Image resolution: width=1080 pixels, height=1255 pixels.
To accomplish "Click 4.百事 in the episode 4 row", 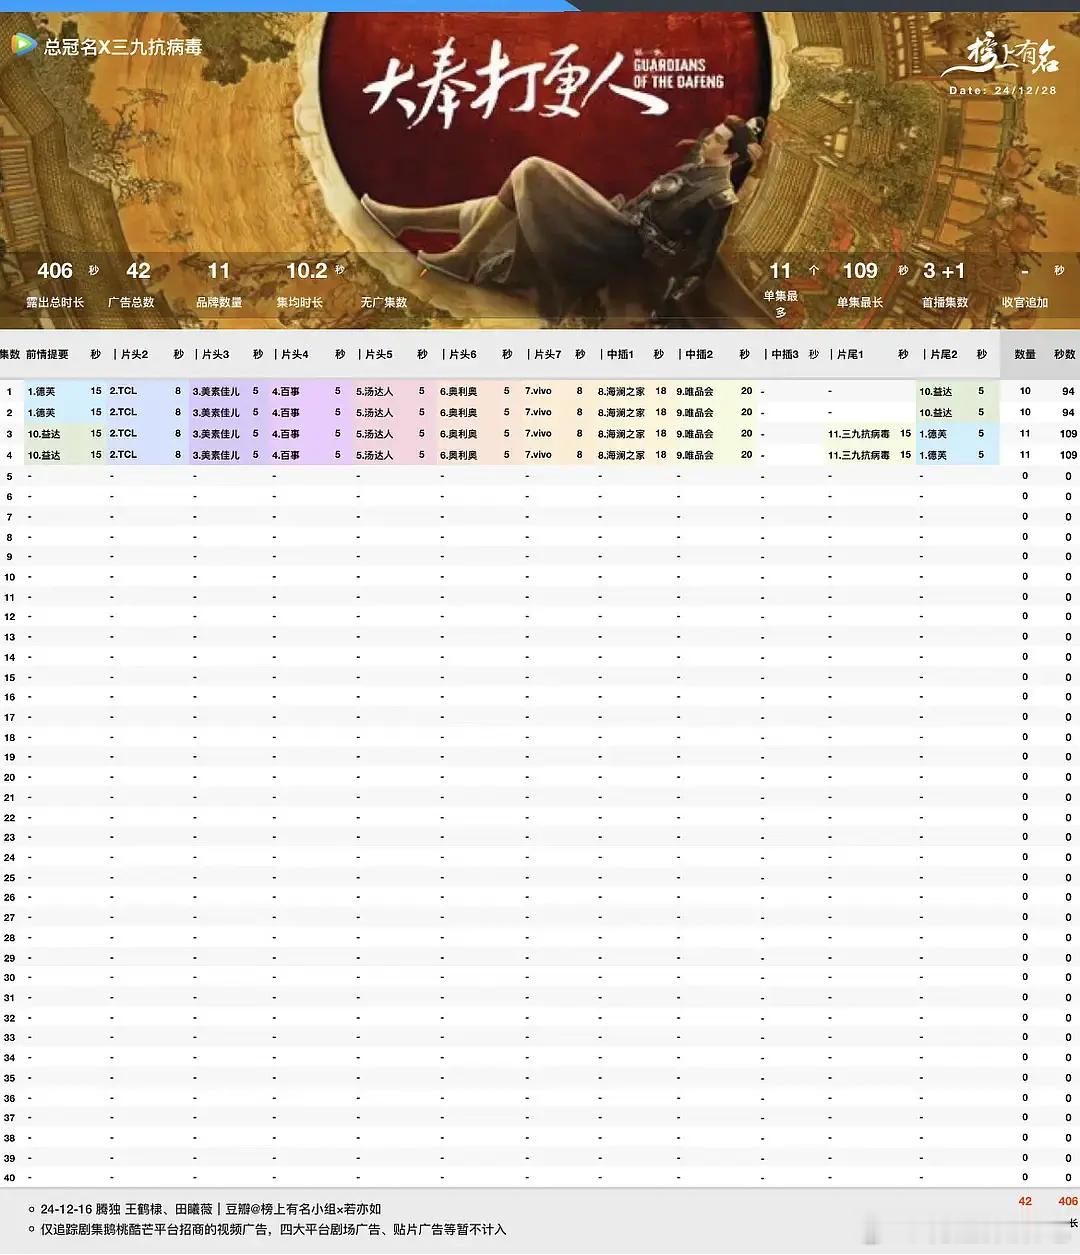I will point(286,455).
